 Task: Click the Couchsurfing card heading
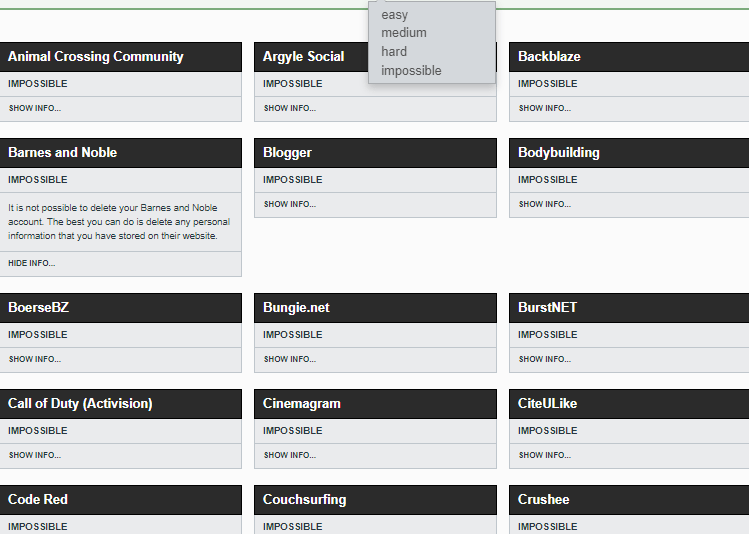click(304, 500)
